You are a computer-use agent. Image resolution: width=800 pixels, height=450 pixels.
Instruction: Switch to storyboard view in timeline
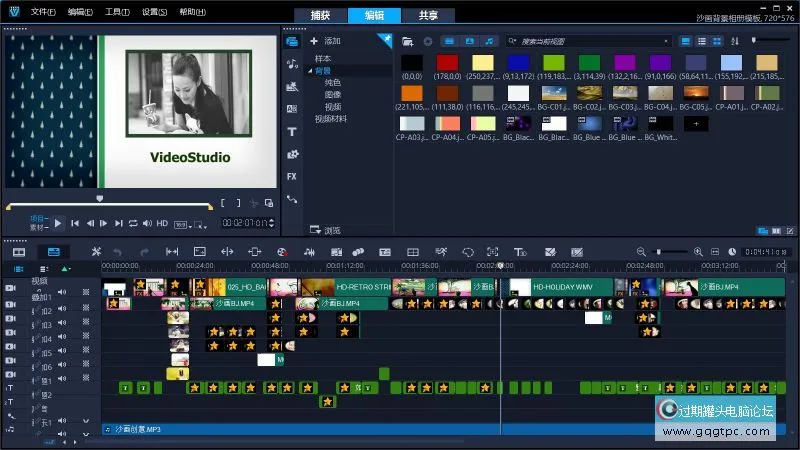tap(19, 252)
